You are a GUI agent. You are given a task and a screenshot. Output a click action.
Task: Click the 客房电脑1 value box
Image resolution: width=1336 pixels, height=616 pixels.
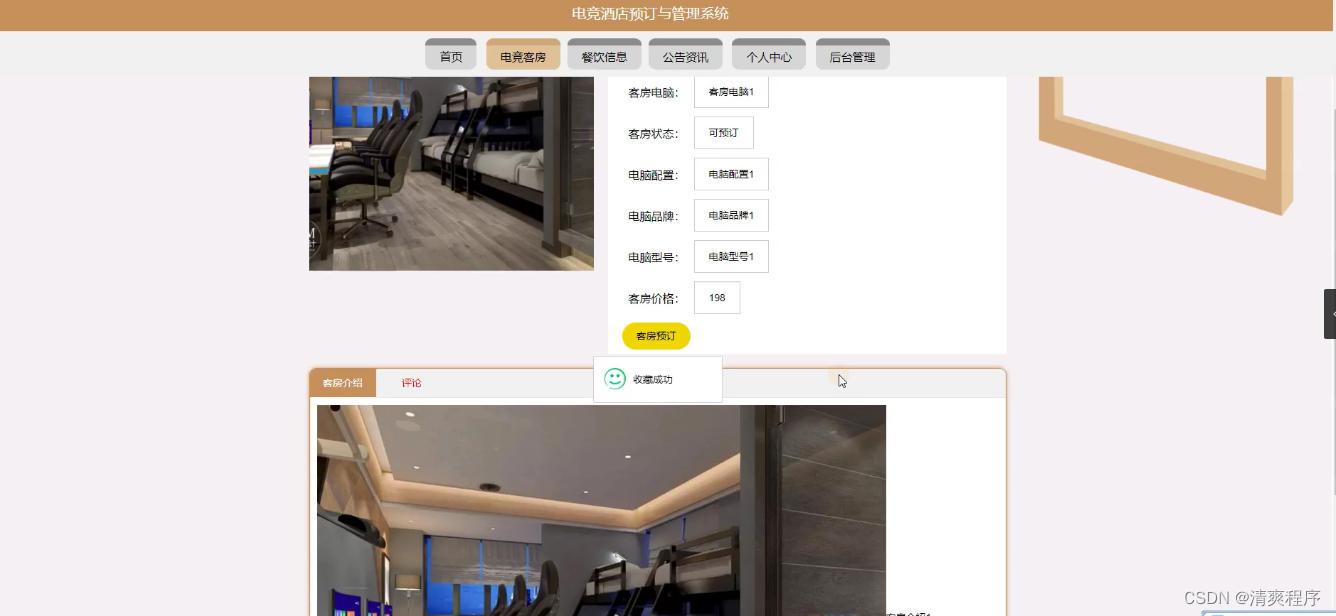pos(731,92)
